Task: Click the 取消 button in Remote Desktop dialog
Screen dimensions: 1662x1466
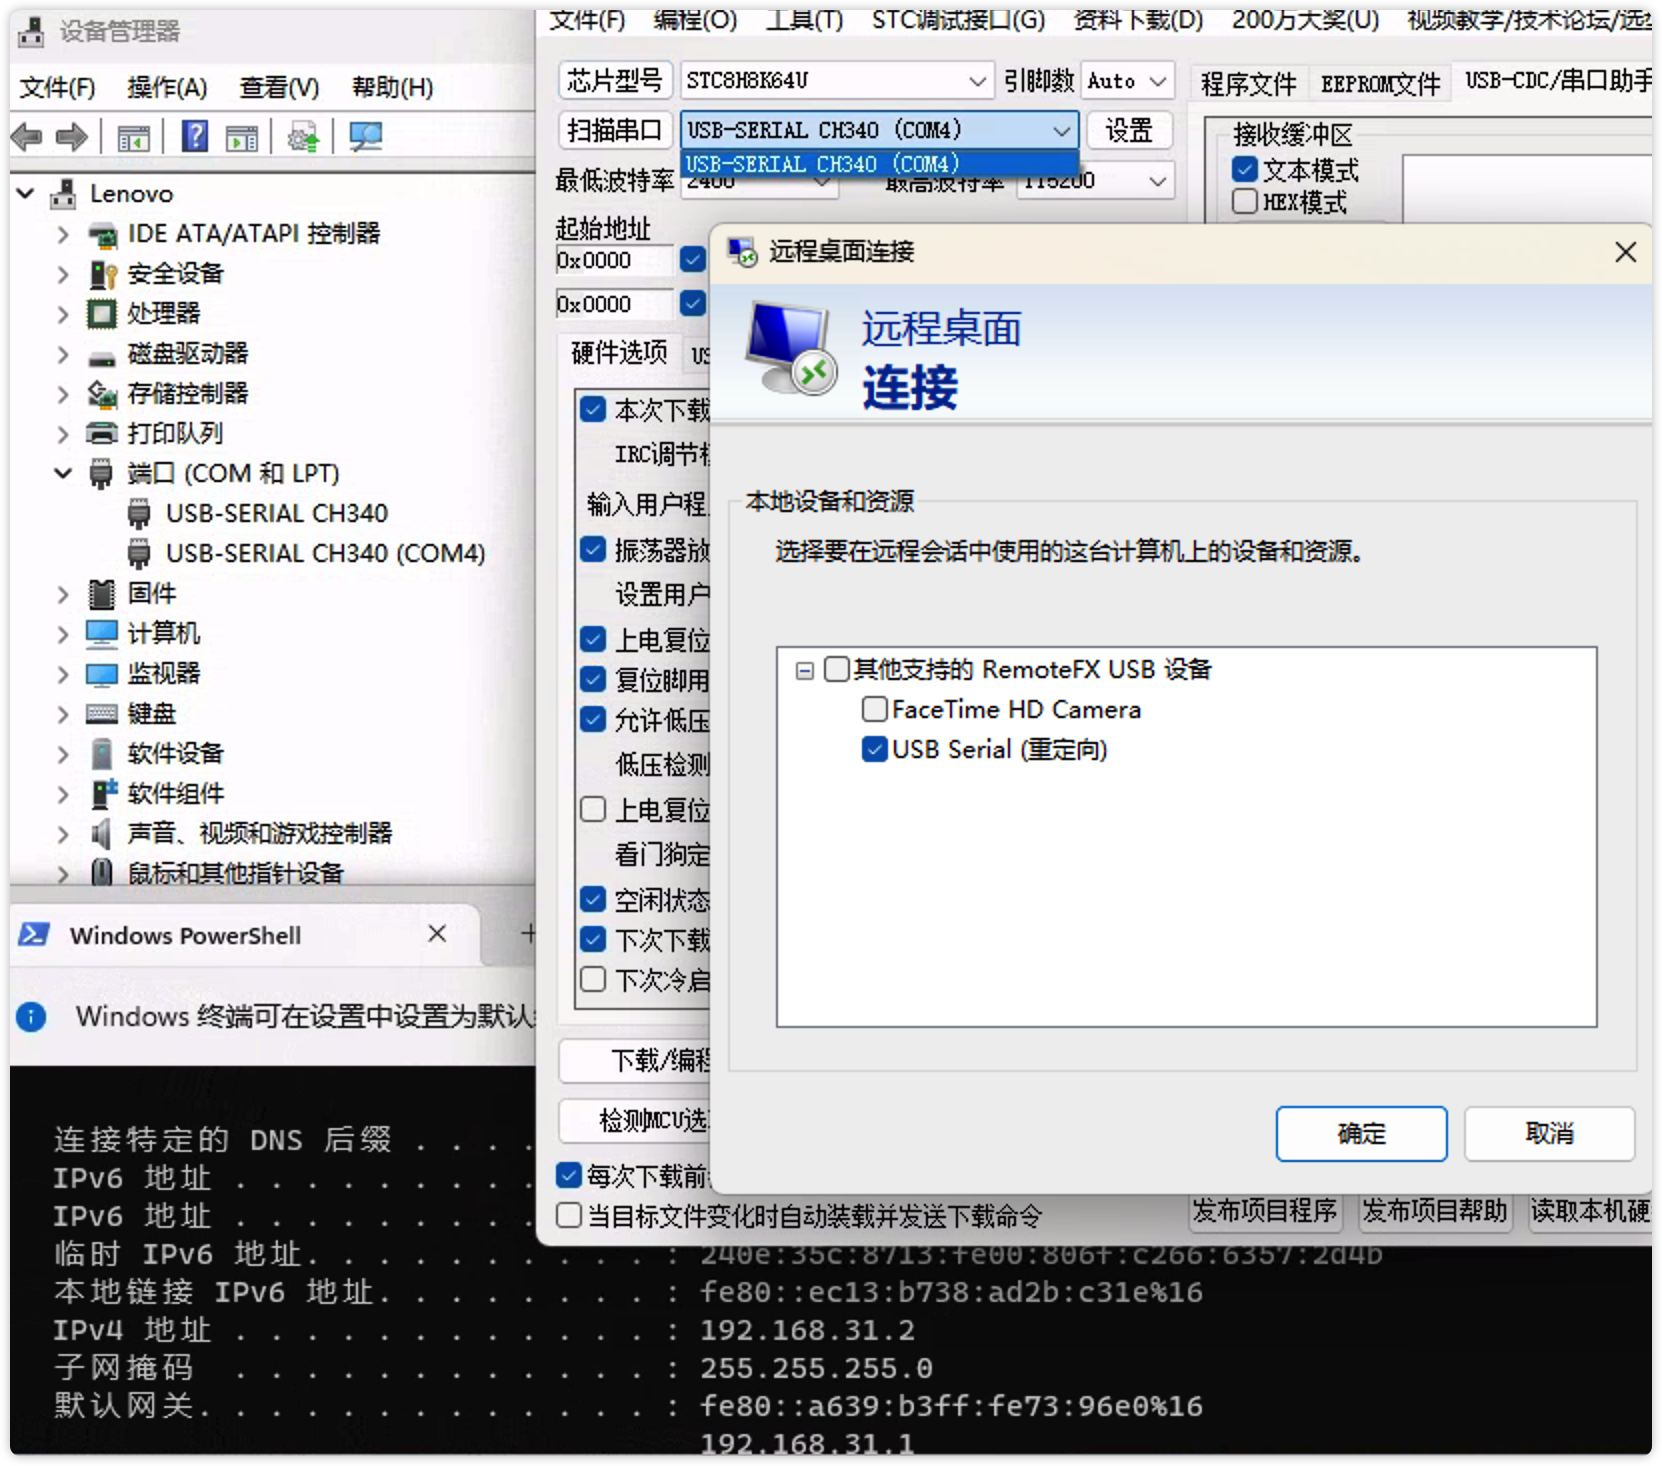Action: click(x=1549, y=1133)
